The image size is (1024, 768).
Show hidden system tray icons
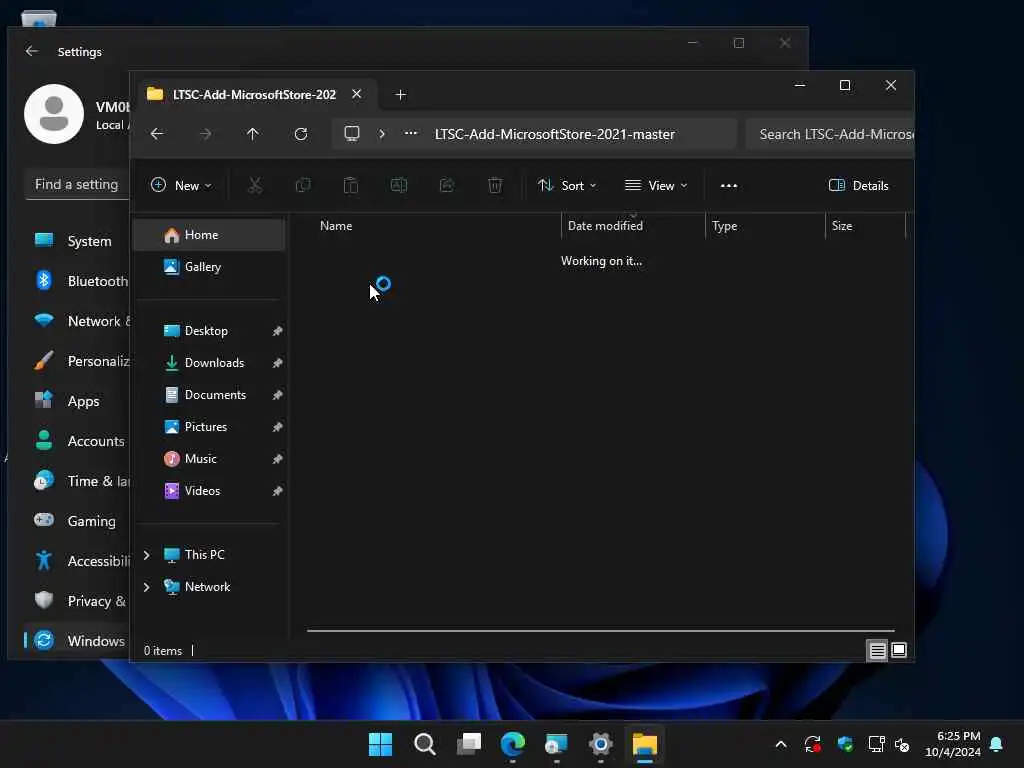(781, 744)
